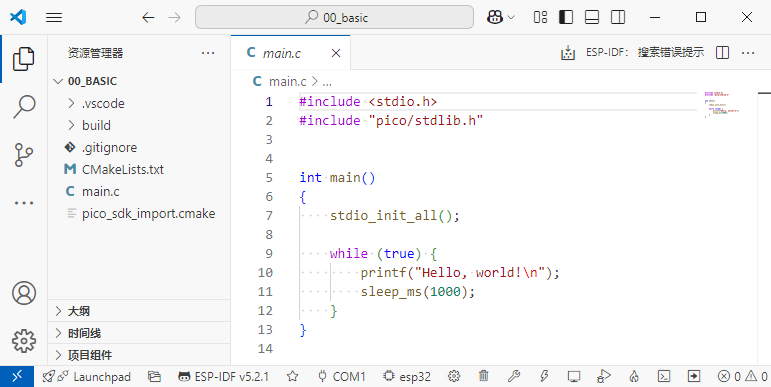
Task: Open the Manage gear in activity bar
Action: point(24,341)
